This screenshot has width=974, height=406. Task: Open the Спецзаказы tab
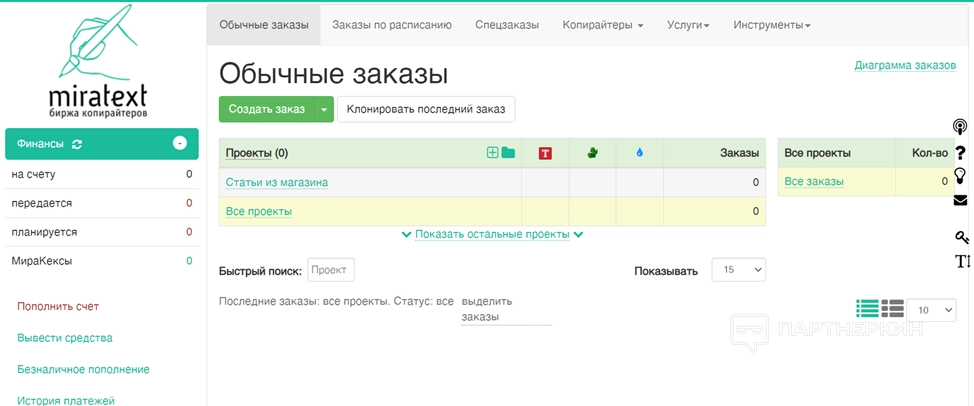pyautogui.click(x=507, y=25)
